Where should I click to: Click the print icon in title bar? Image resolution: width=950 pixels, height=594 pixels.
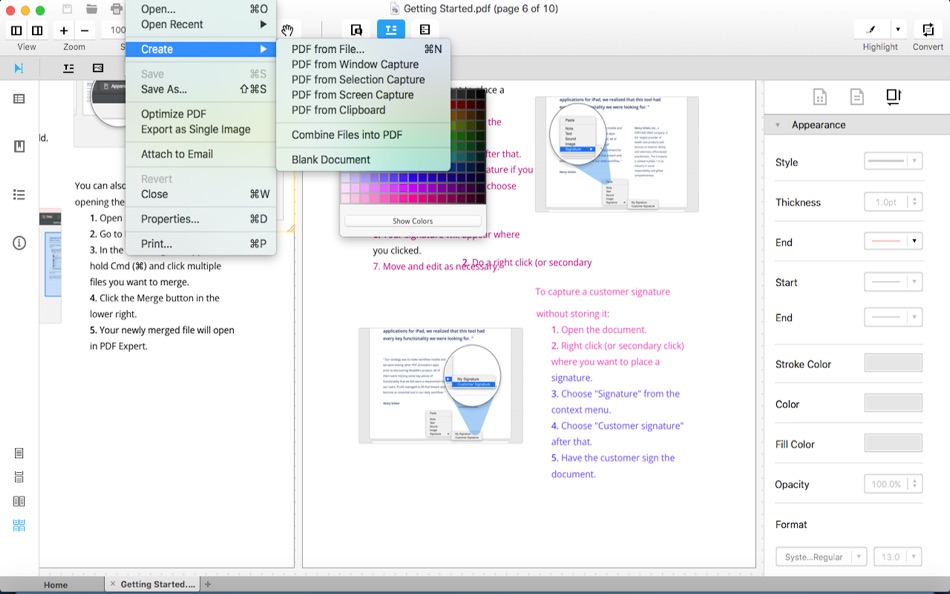click(116, 9)
